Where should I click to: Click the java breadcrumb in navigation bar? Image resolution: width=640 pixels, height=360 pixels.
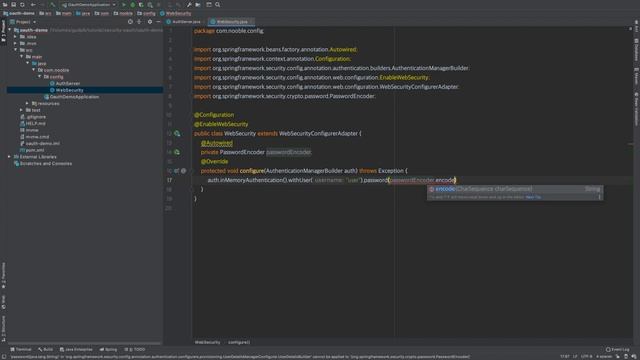[83, 13]
